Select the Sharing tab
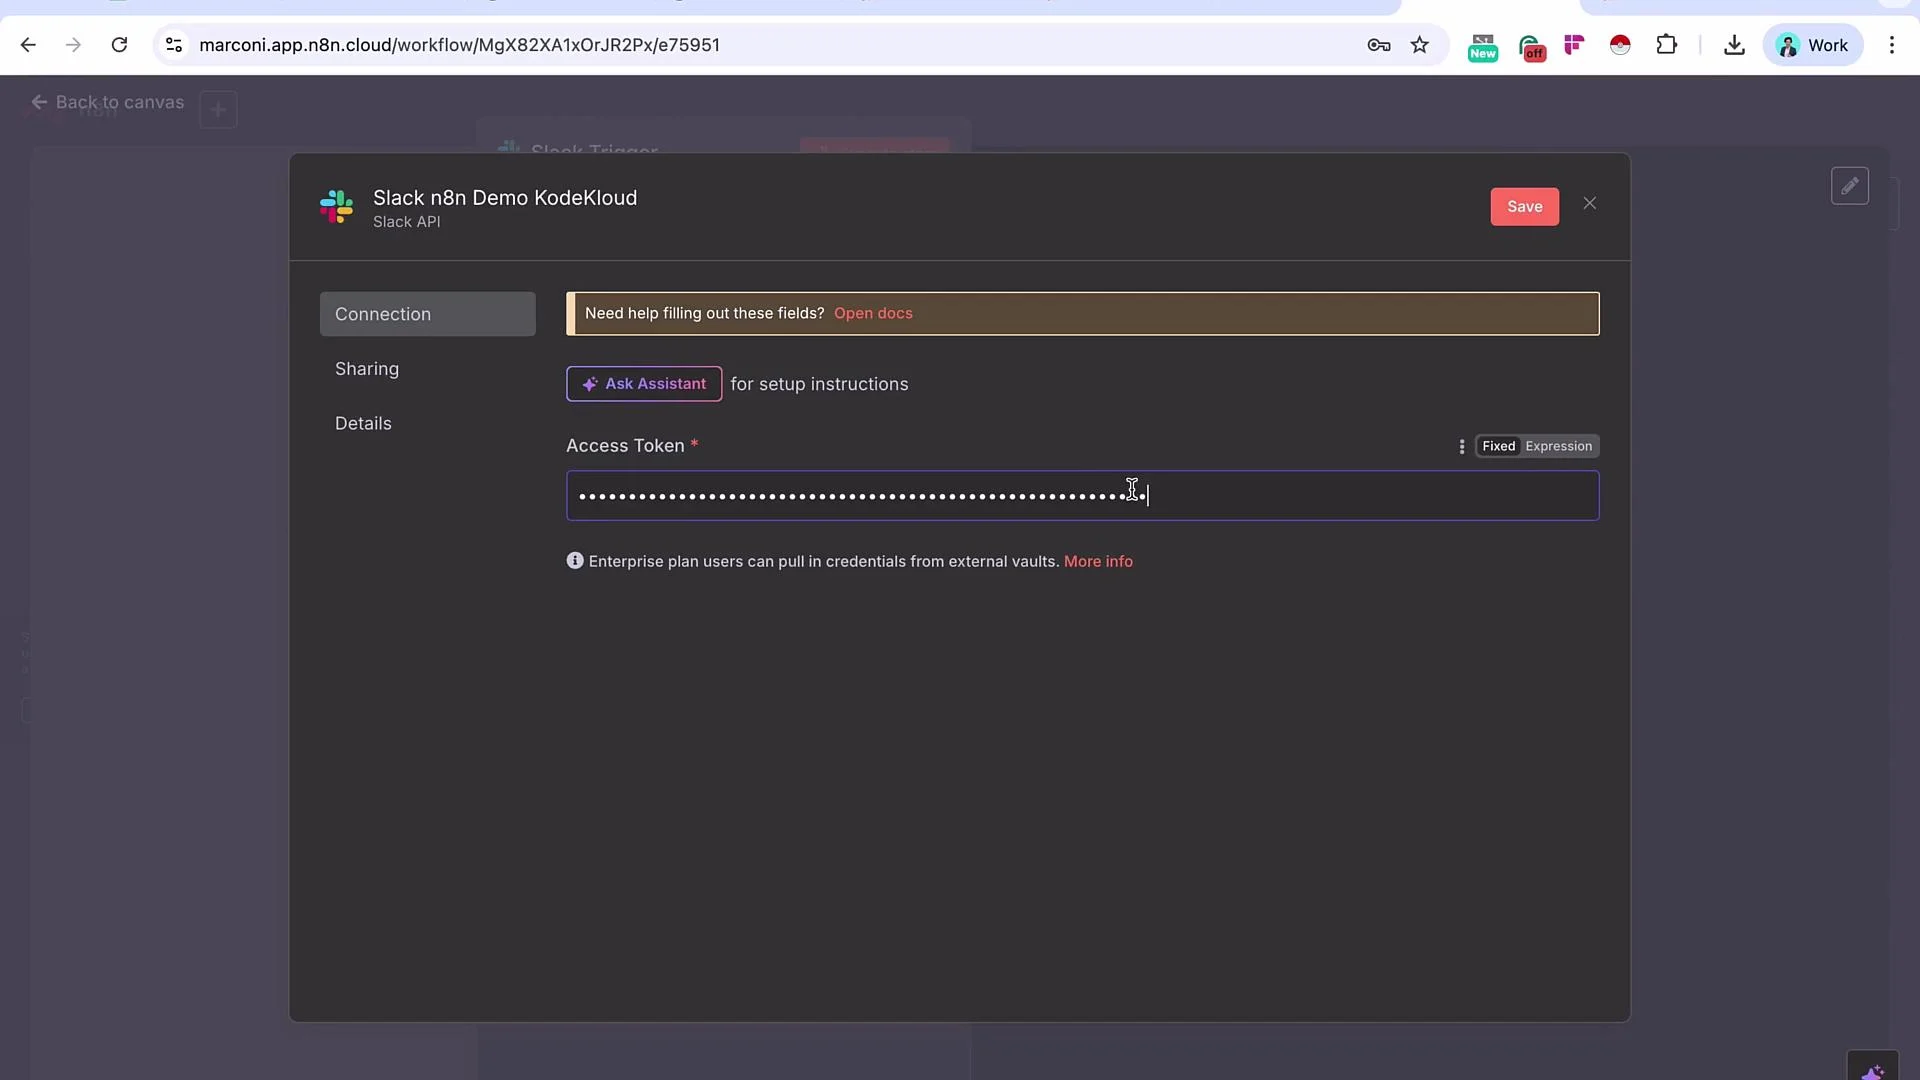1920x1080 pixels. point(428,369)
